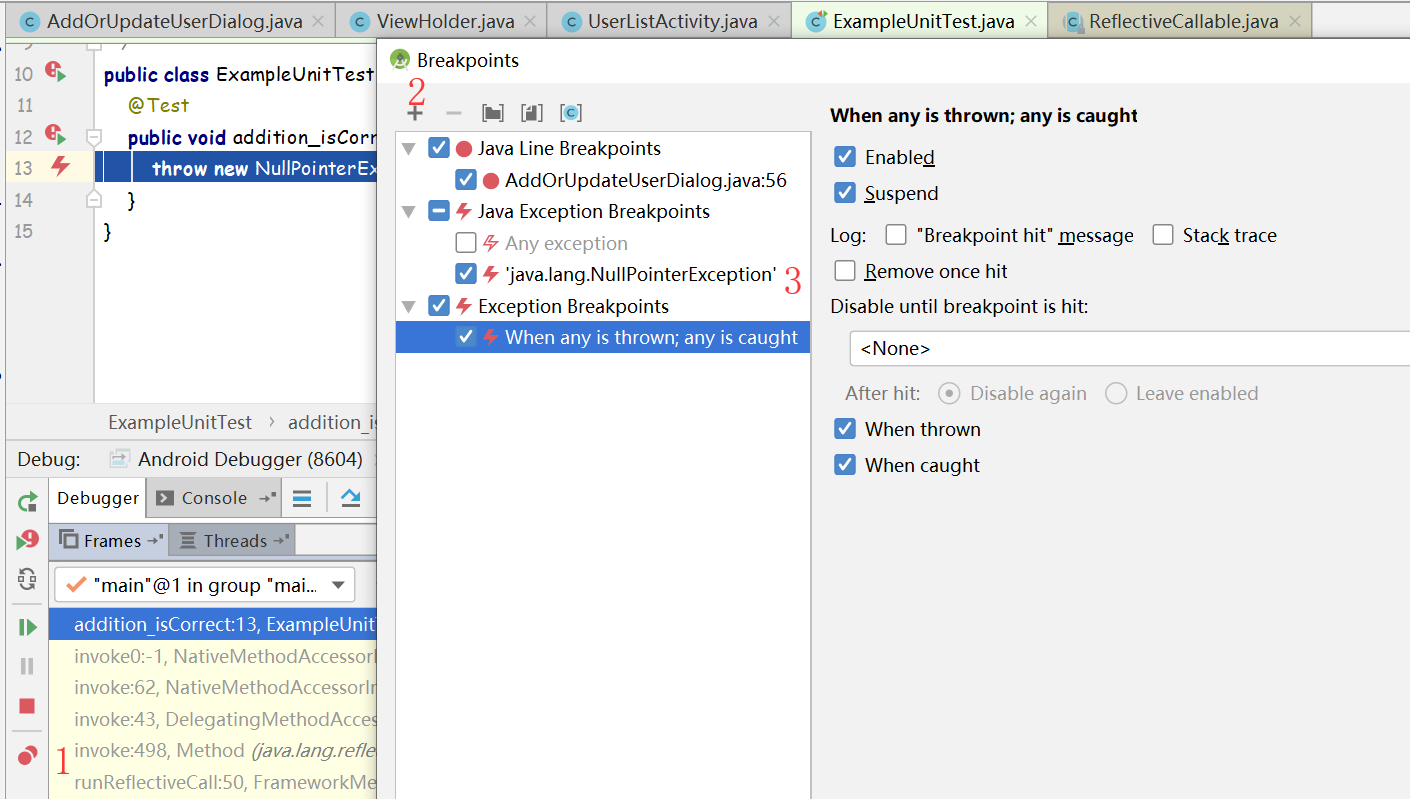This screenshot has width=1410, height=799.
Task: Collapse the Java Line Breakpoints tree node
Action: [408, 150]
